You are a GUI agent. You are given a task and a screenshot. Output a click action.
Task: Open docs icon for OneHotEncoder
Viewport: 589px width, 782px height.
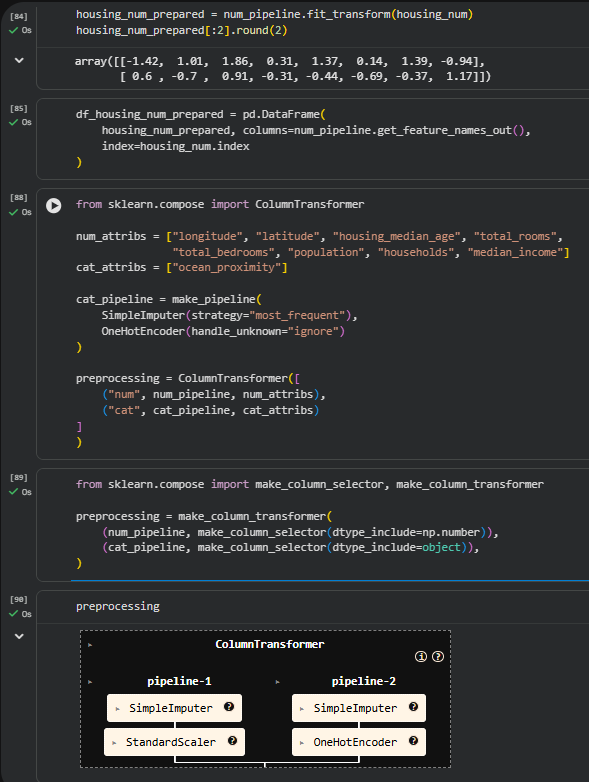413,741
